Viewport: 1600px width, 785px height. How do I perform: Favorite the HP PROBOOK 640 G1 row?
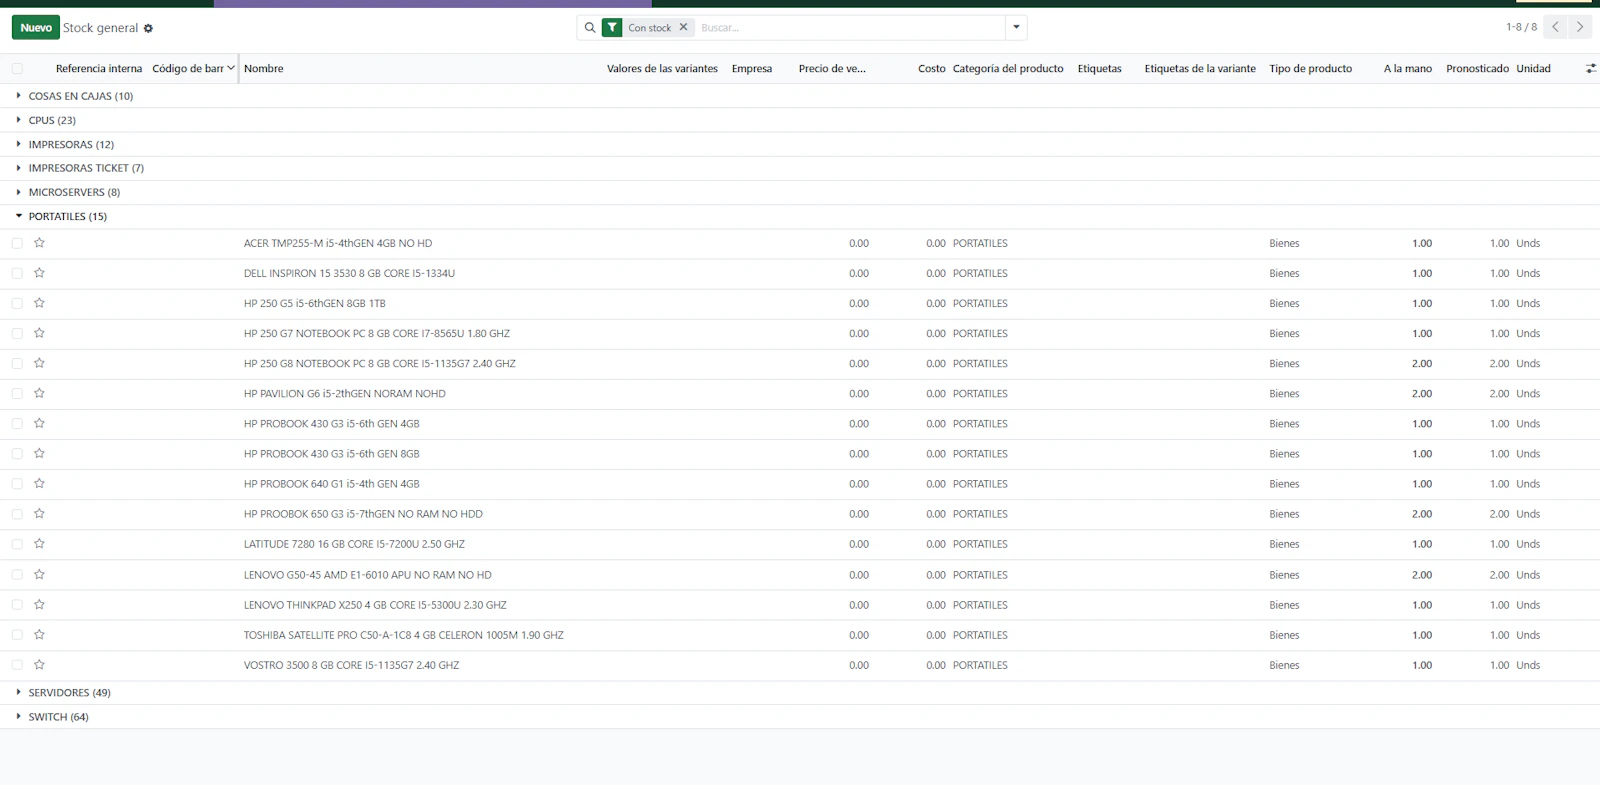[40, 483]
